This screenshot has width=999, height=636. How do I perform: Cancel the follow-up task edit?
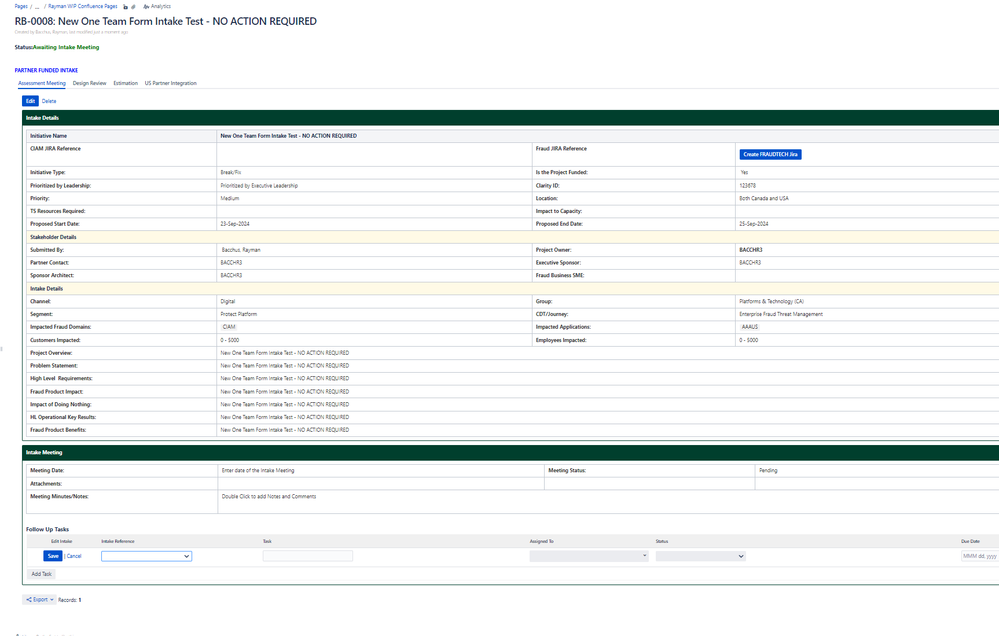coord(75,556)
